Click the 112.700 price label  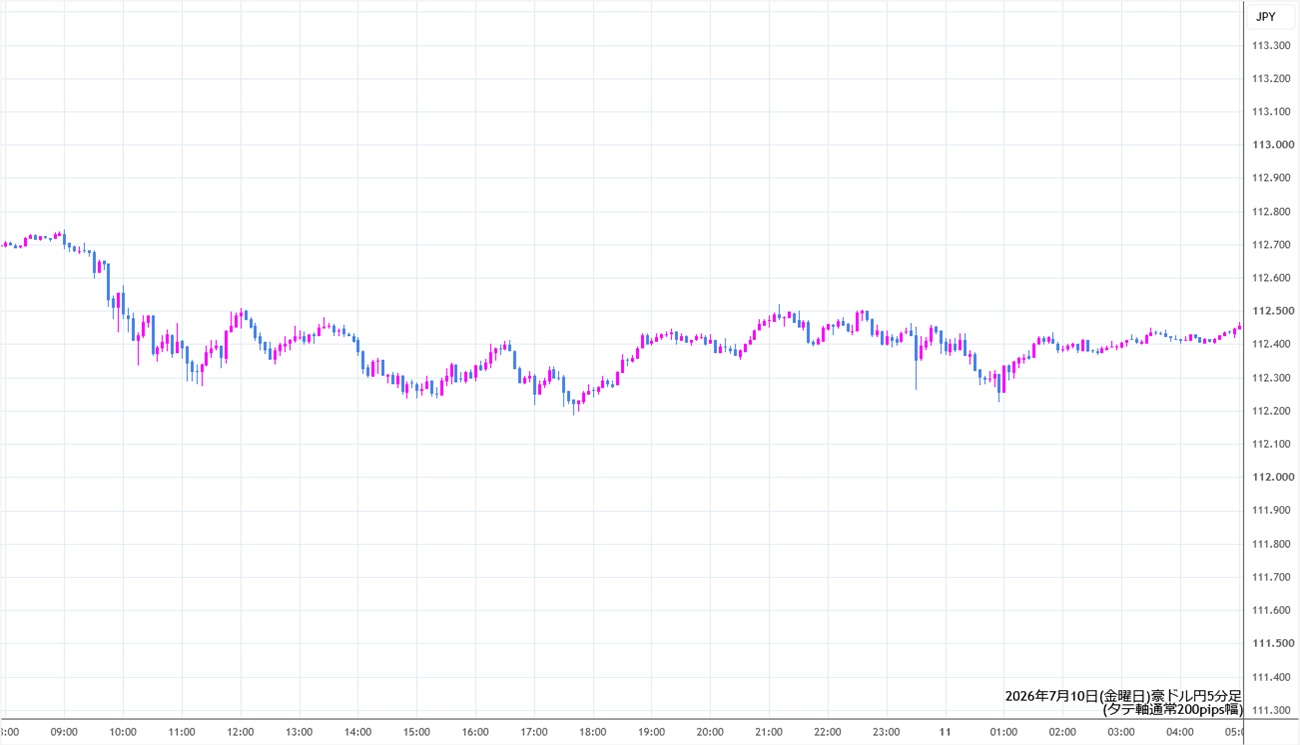click(1270, 245)
